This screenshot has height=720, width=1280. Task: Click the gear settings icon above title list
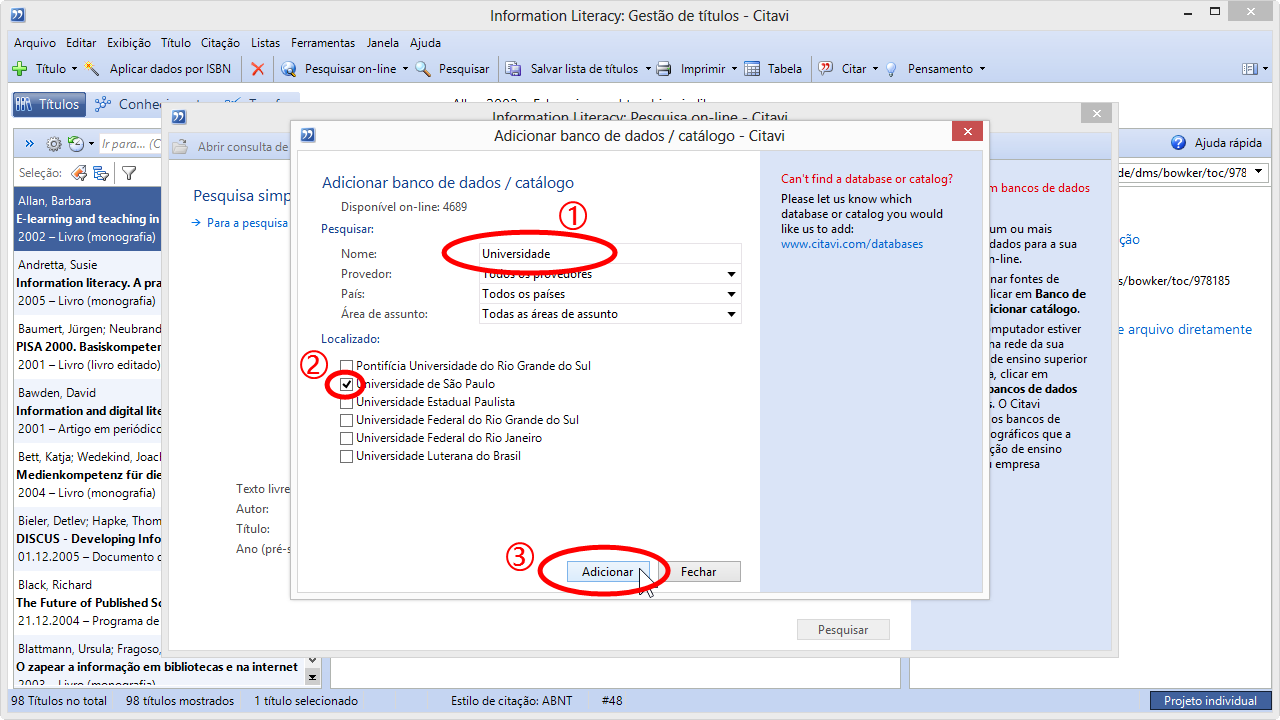tap(54, 144)
